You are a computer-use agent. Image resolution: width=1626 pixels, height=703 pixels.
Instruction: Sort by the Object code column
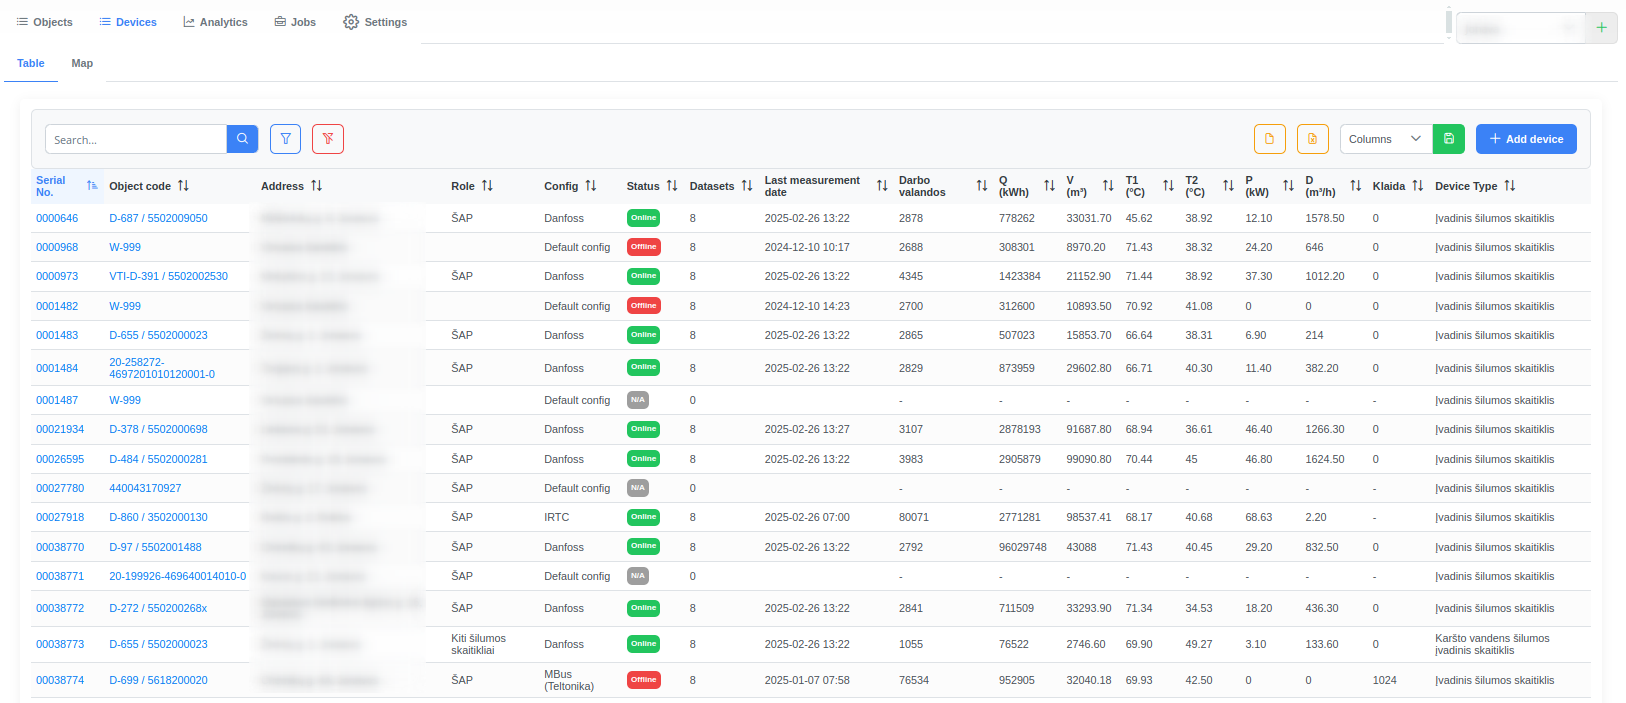pos(183,186)
